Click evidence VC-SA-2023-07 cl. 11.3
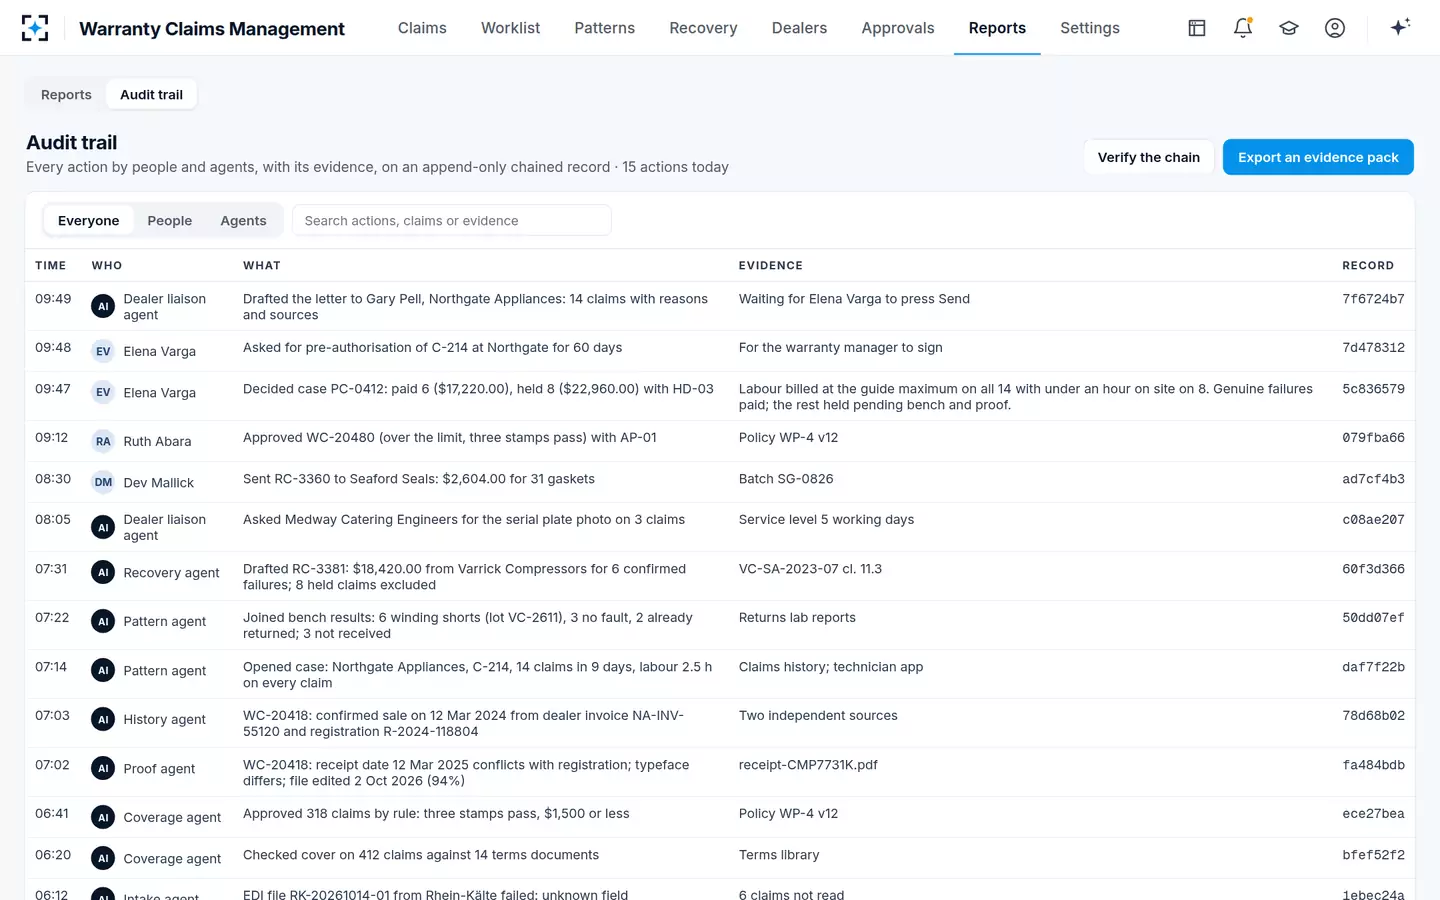Viewport: 1440px width, 900px height. 810,569
